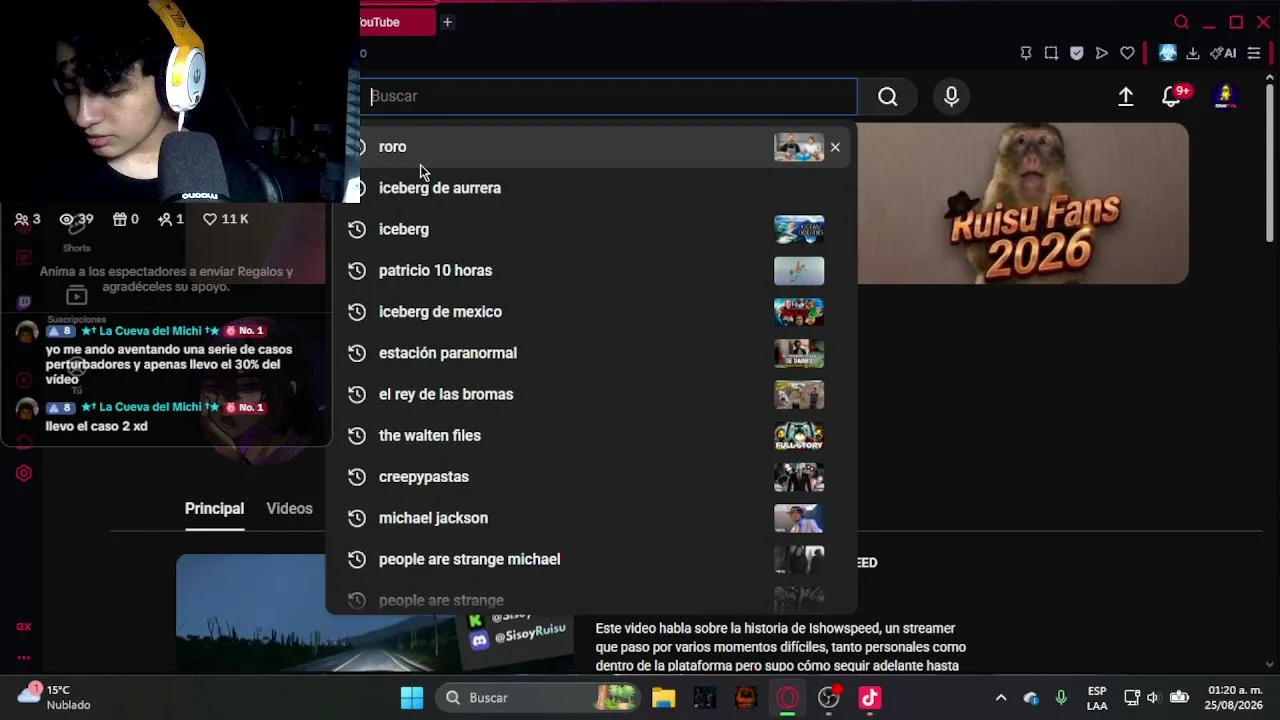This screenshot has height=720, width=1280.
Task: Click the tray volume speaker icon
Action: 1153,698
